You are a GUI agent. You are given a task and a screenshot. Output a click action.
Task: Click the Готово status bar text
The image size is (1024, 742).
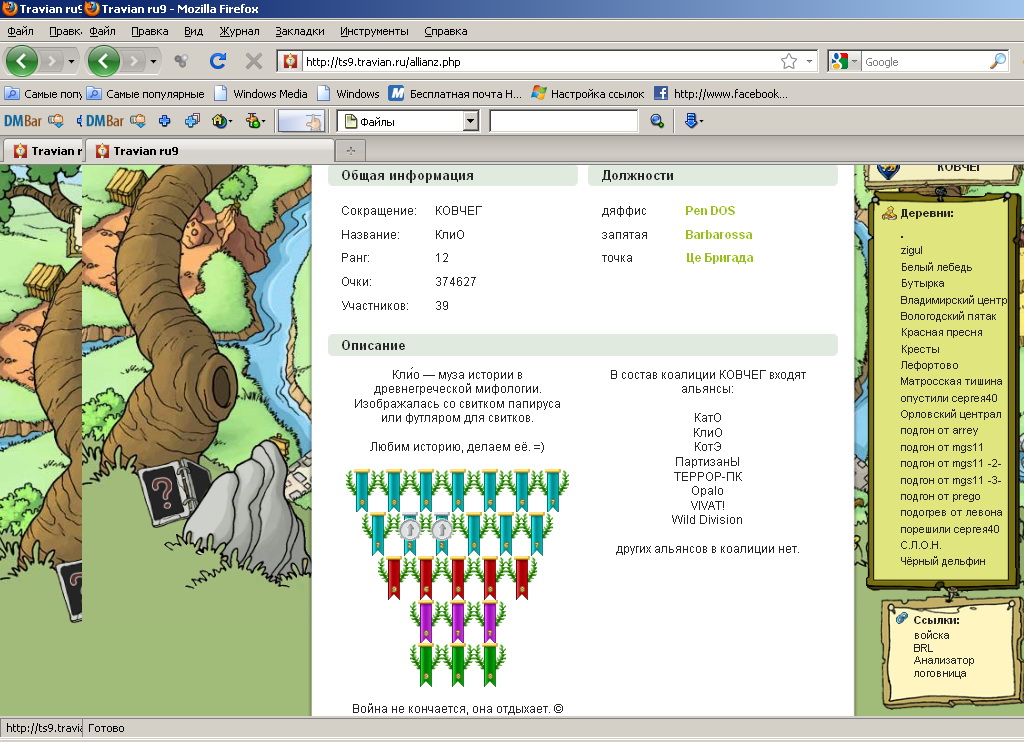(106, 728)
